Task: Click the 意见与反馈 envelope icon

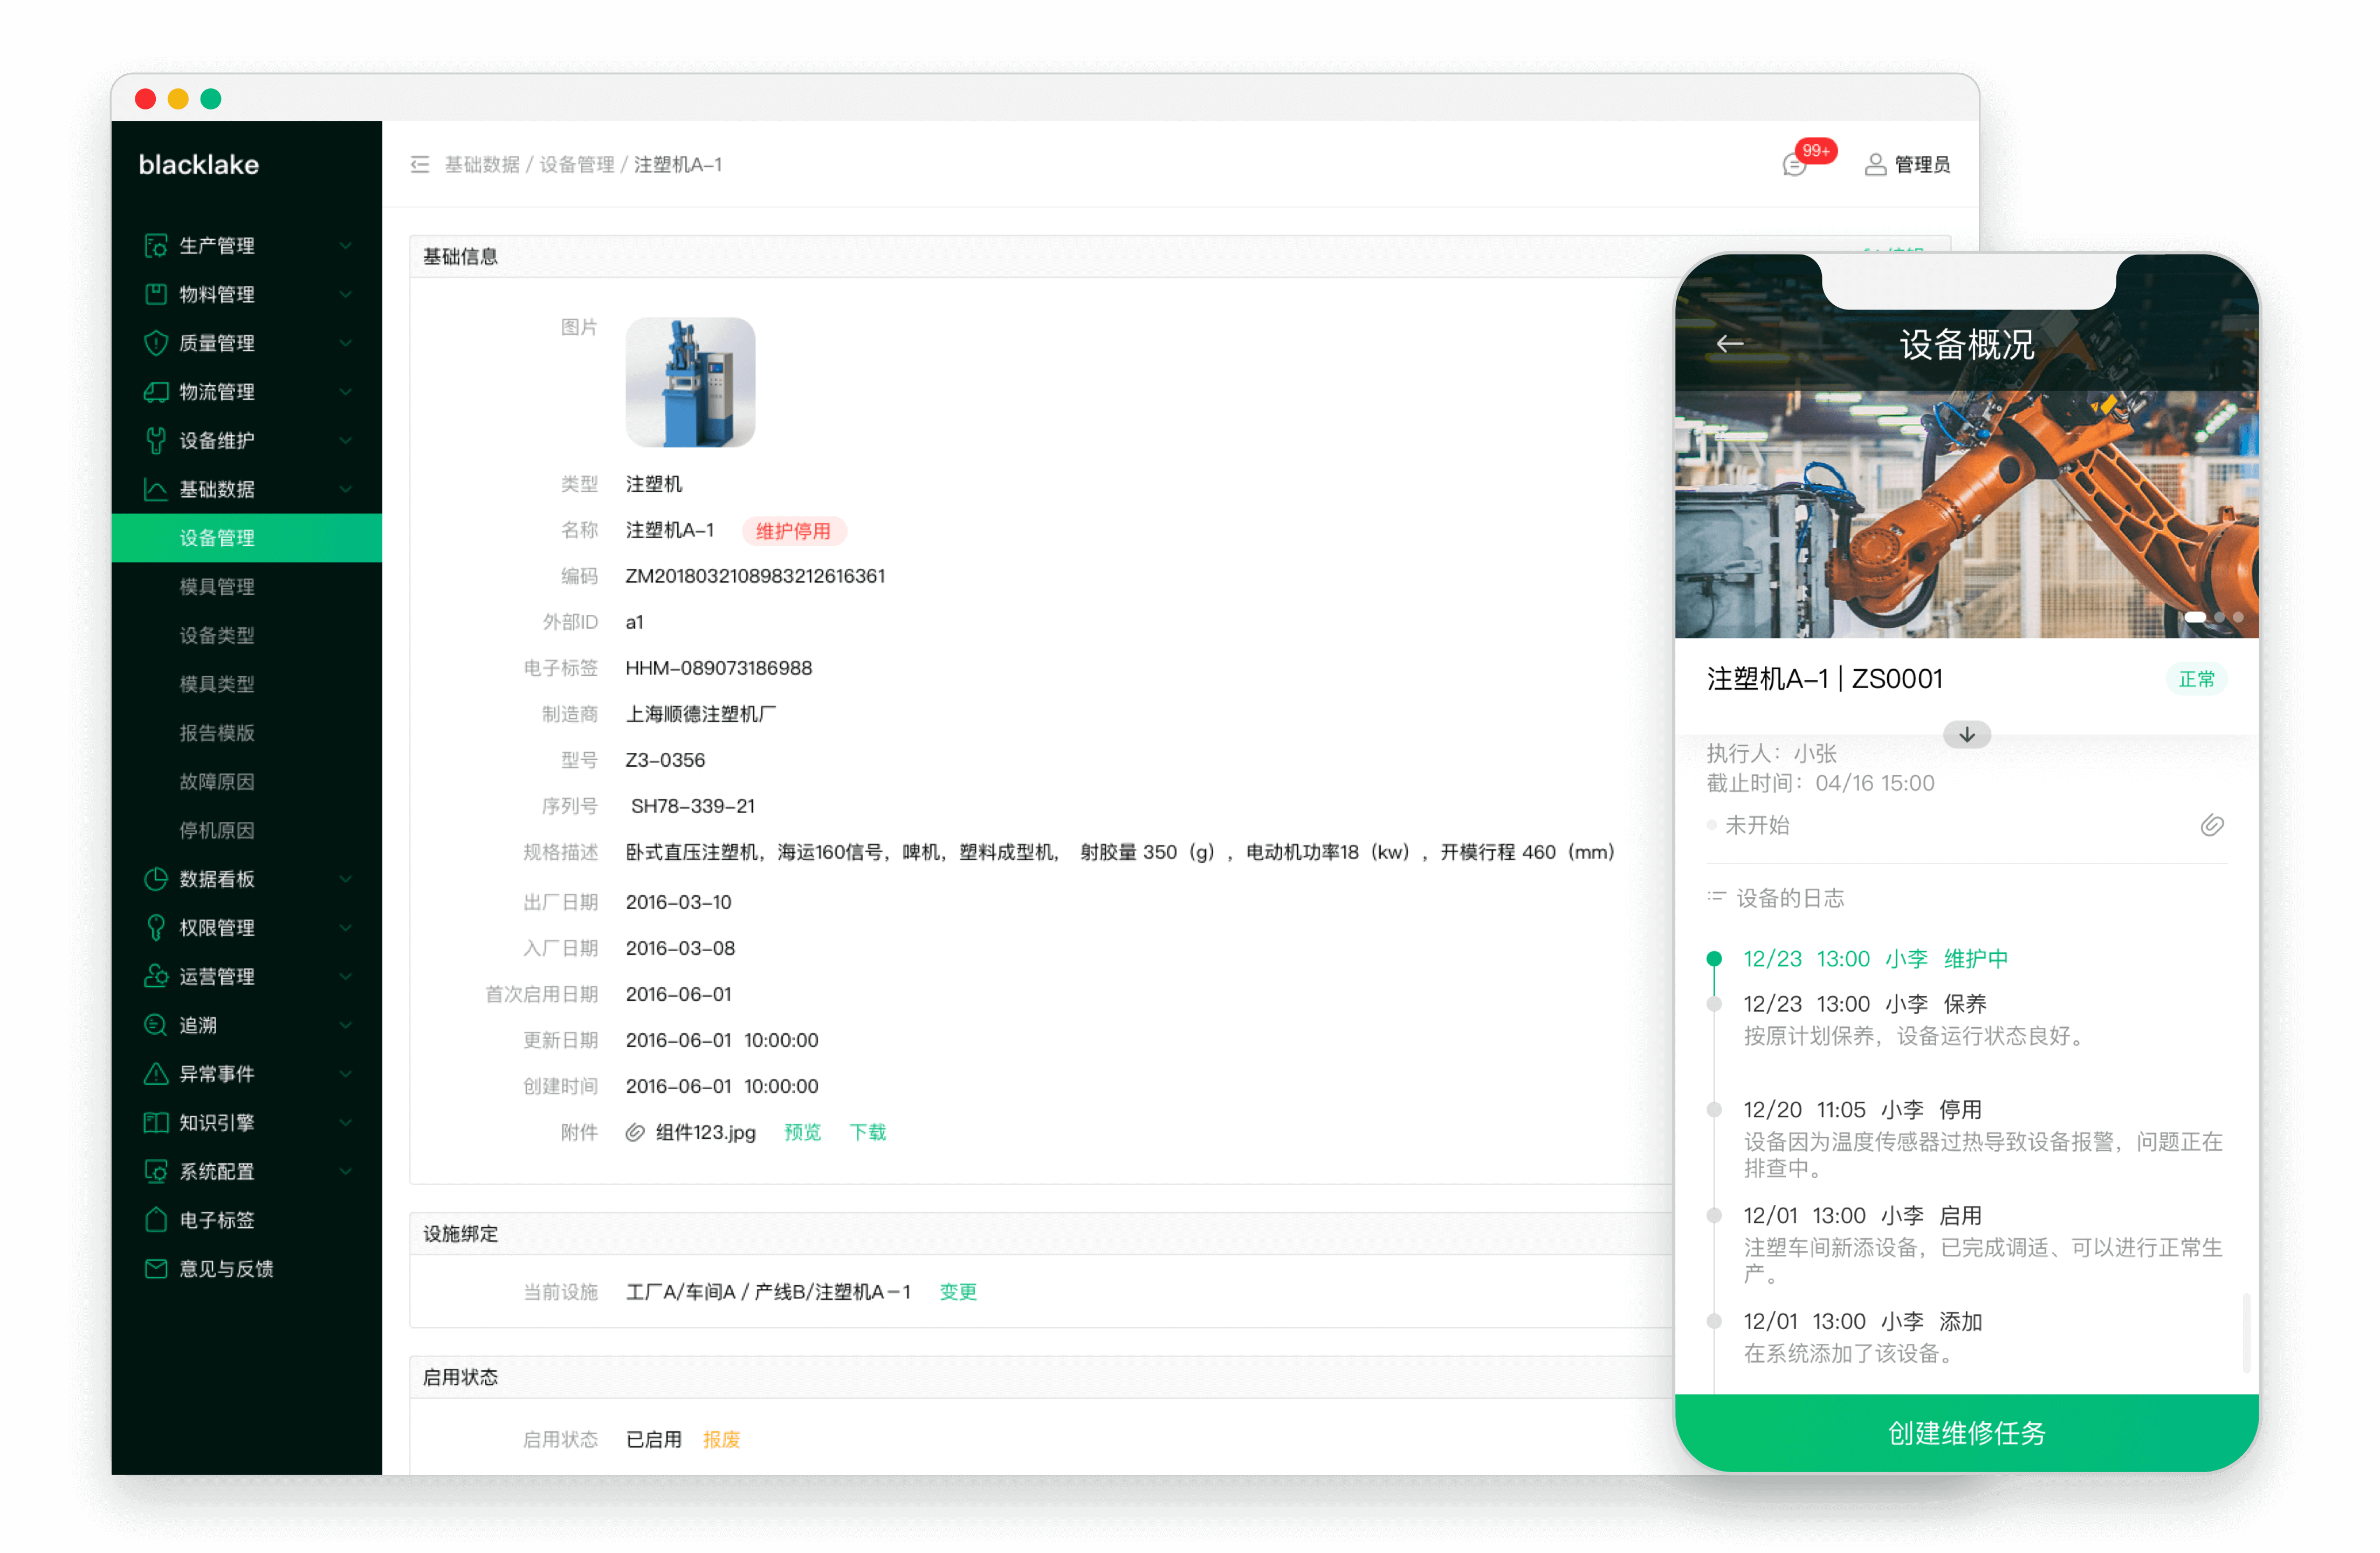Action: 156,1270
